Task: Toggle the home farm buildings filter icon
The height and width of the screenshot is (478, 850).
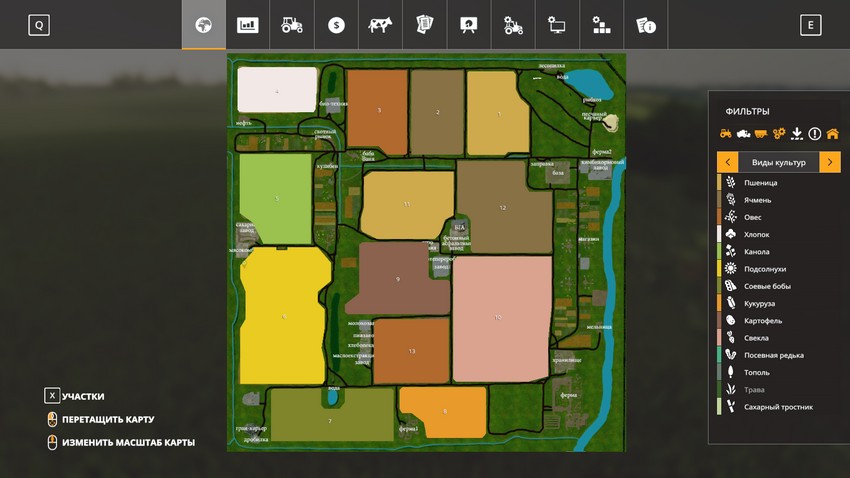Action: [832, 133]
